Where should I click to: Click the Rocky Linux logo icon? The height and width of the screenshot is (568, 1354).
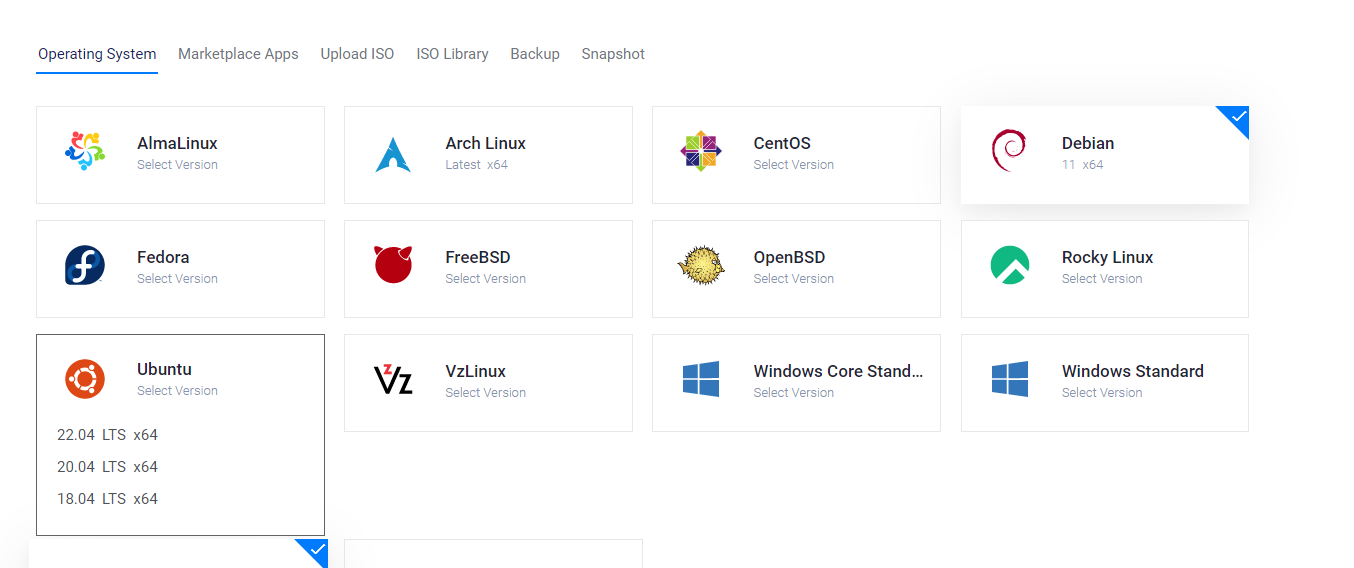1010,265
